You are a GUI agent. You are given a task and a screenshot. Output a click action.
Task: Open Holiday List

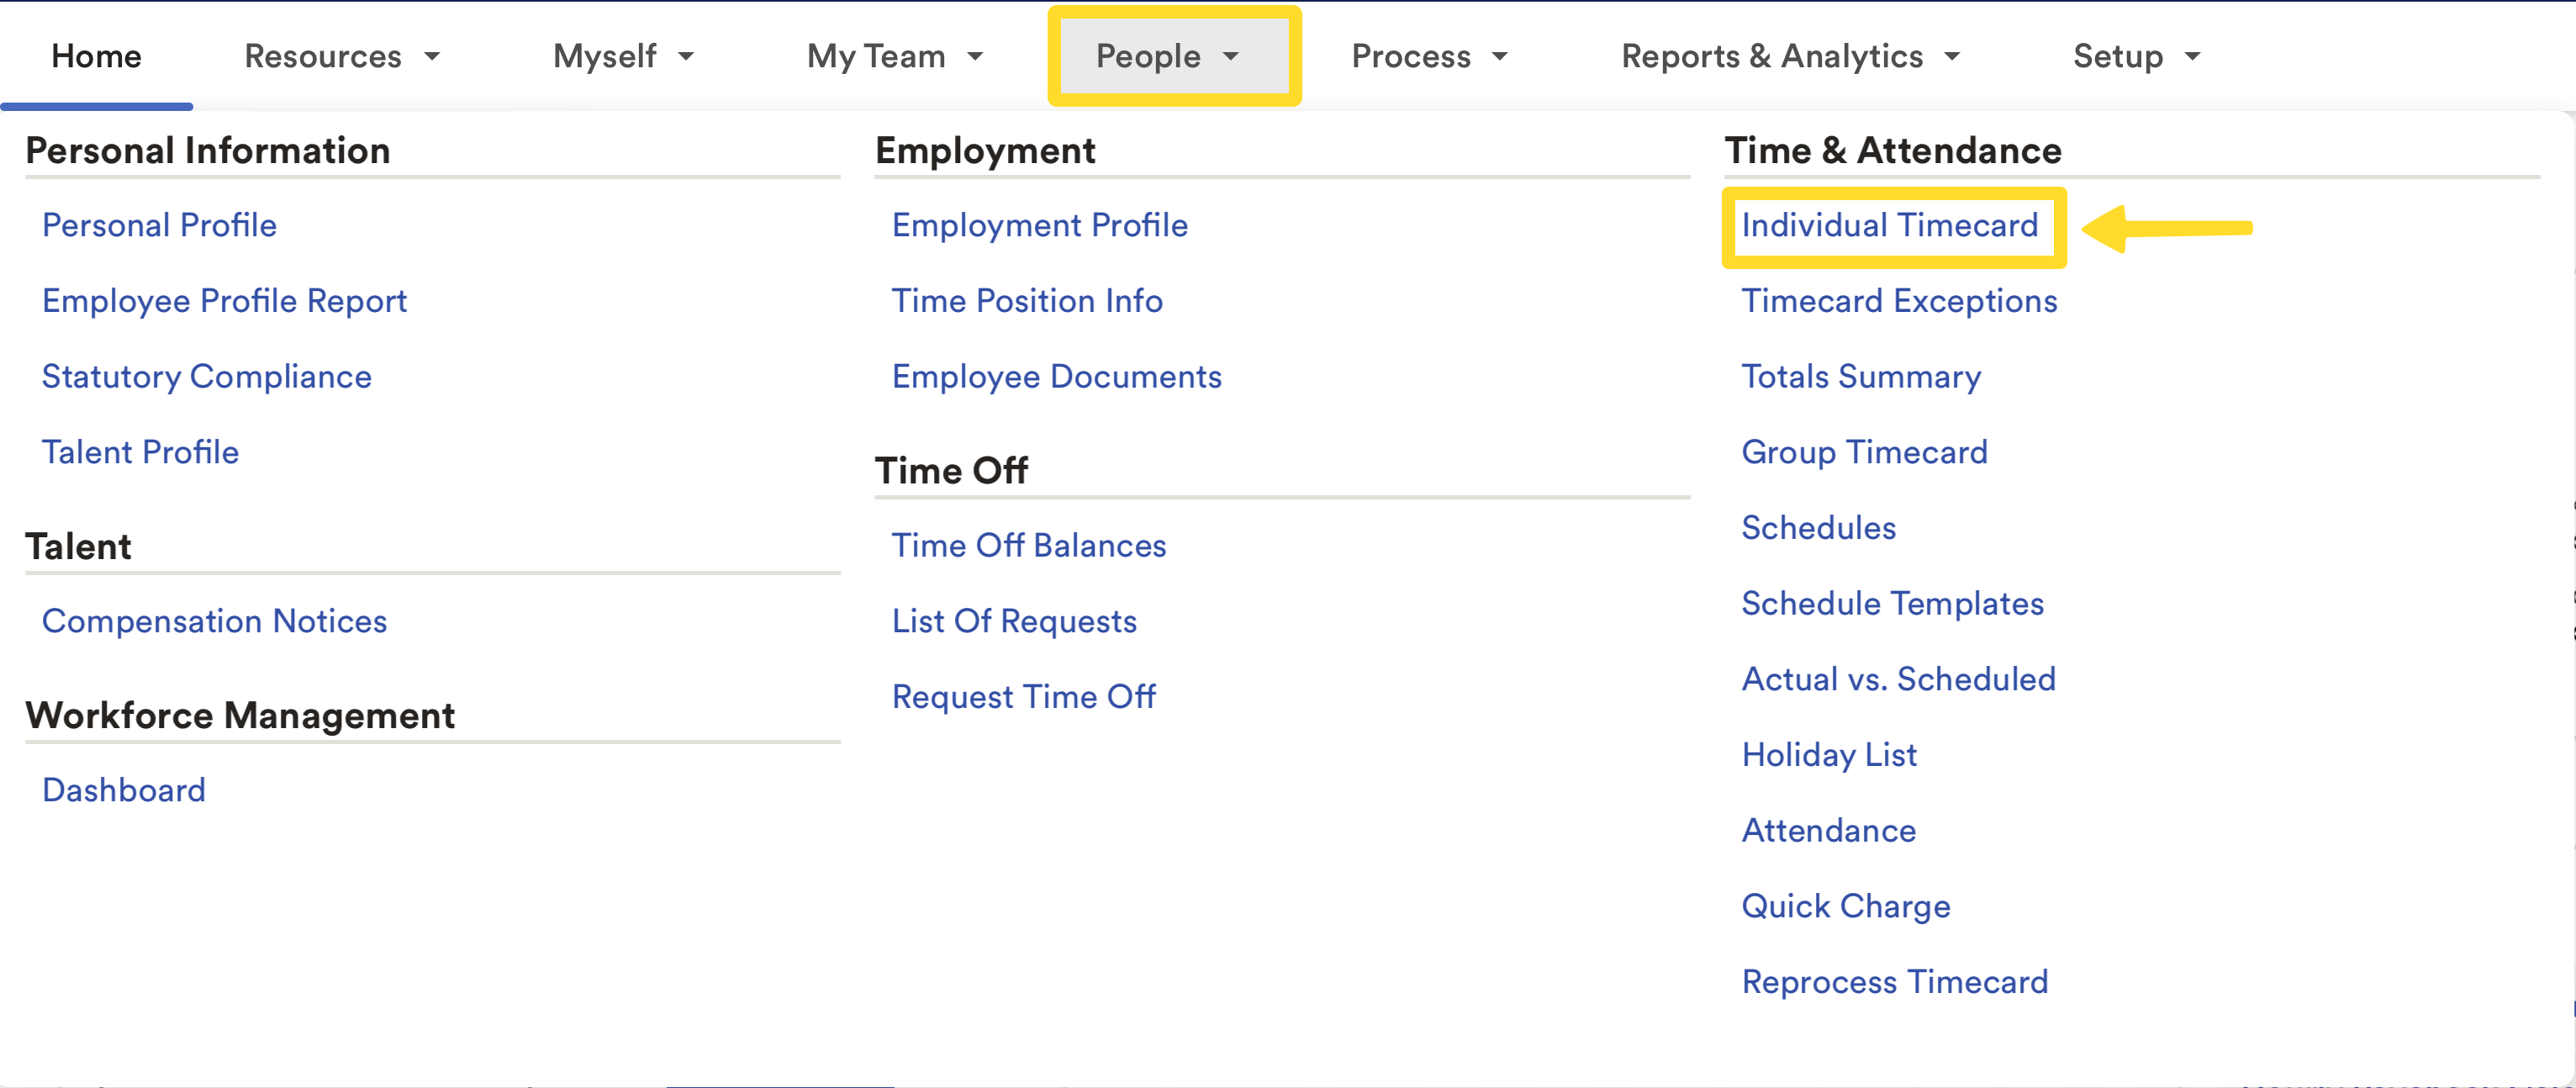[1829, 755]
